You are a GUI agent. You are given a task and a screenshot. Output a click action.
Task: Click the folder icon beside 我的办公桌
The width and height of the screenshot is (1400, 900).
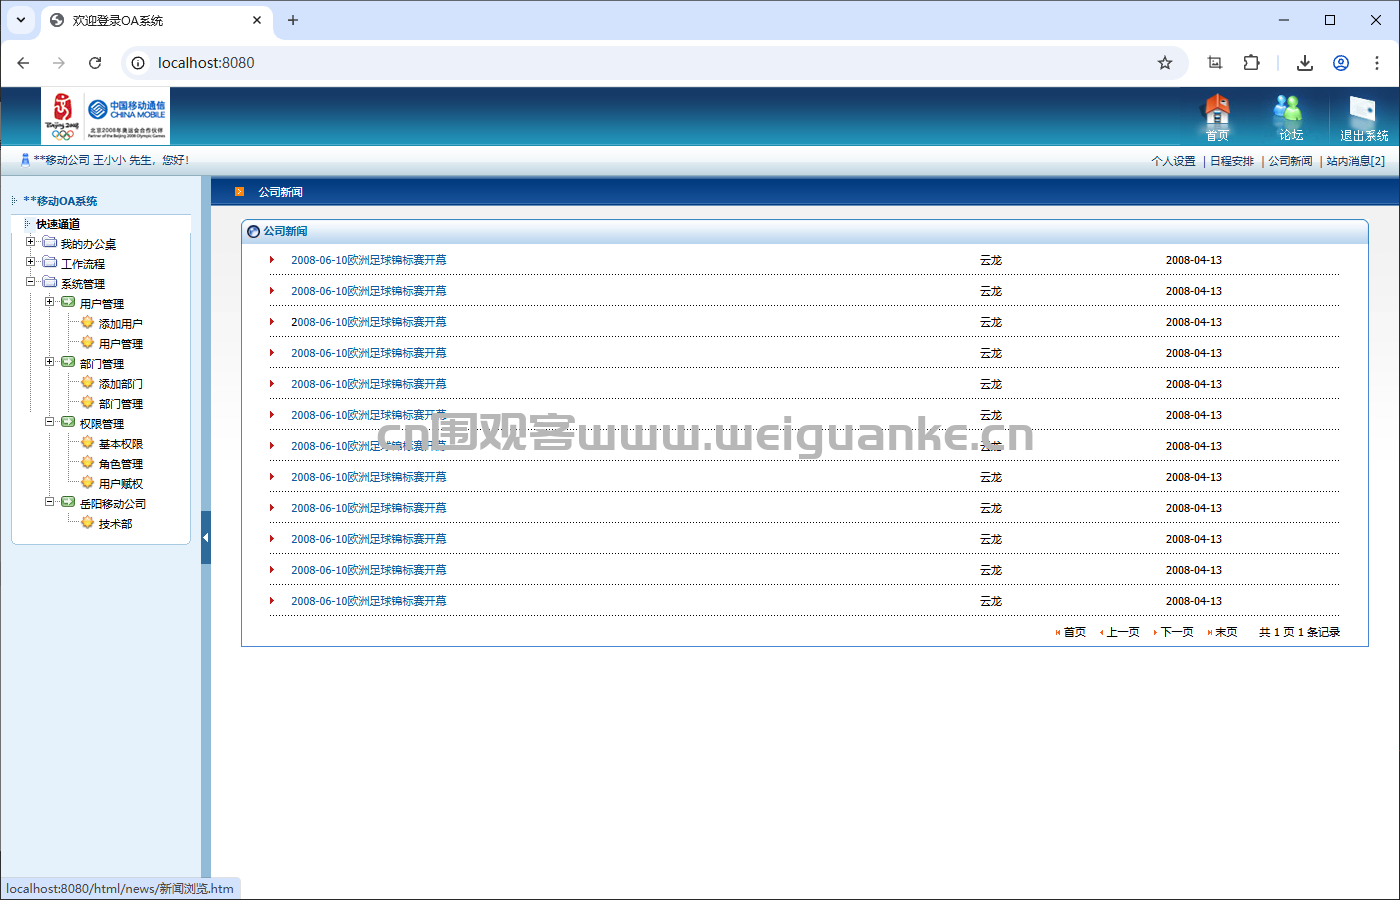(x=49, y=242)
